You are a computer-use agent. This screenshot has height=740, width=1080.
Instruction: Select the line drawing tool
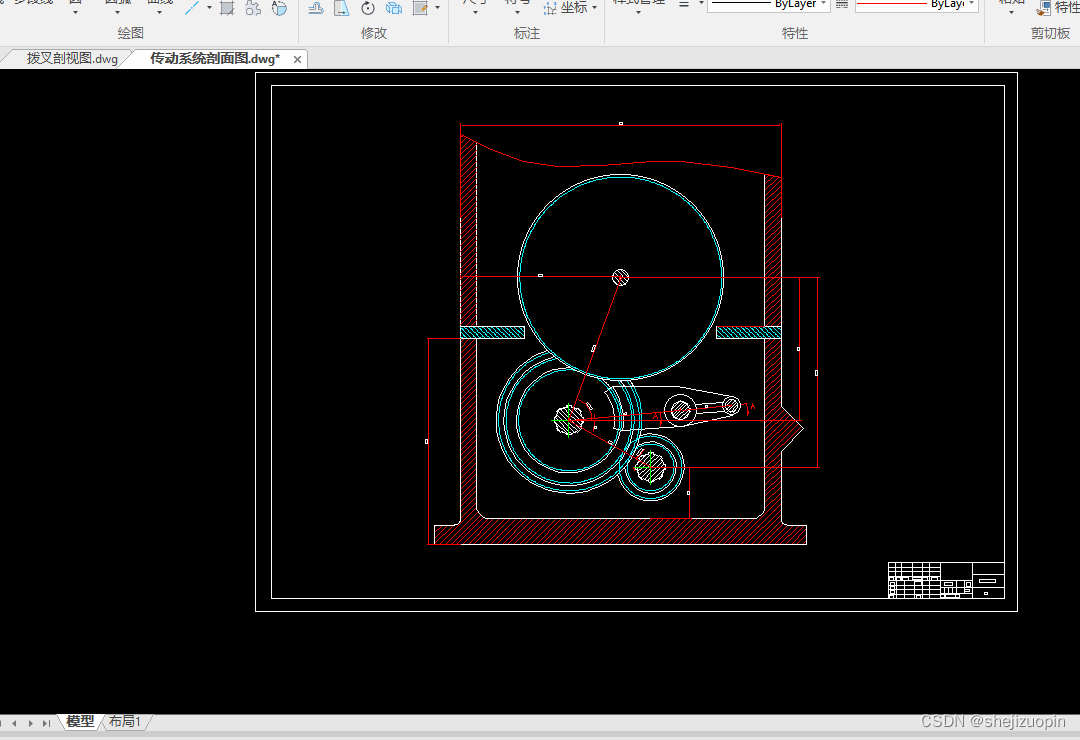pyautogui.click(x=192, y=8)
